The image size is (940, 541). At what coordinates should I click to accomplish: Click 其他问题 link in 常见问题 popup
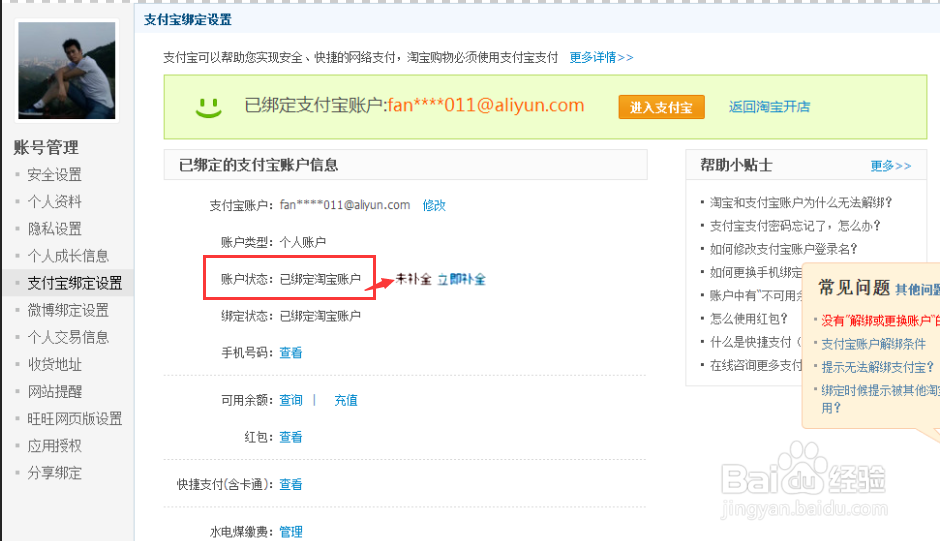coord(917,290)
